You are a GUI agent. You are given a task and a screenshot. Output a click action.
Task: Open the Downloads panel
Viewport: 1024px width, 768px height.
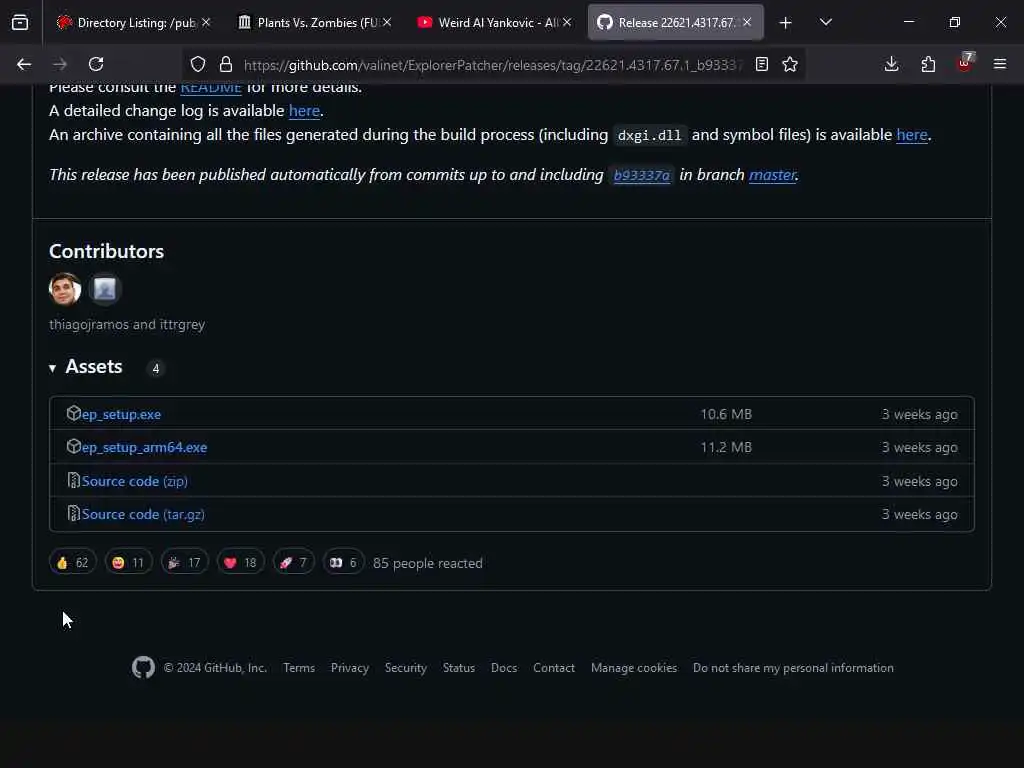pos(891,64)
